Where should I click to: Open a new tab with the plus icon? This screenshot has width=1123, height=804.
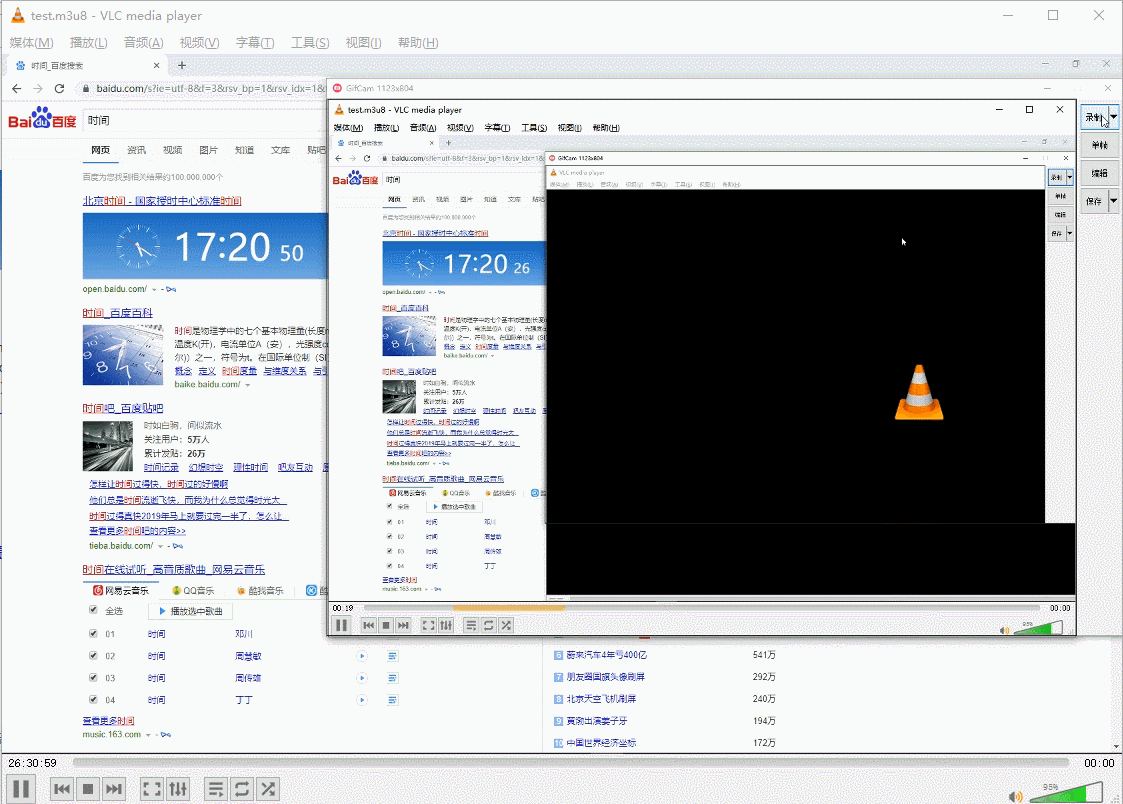tap(182, 65)
